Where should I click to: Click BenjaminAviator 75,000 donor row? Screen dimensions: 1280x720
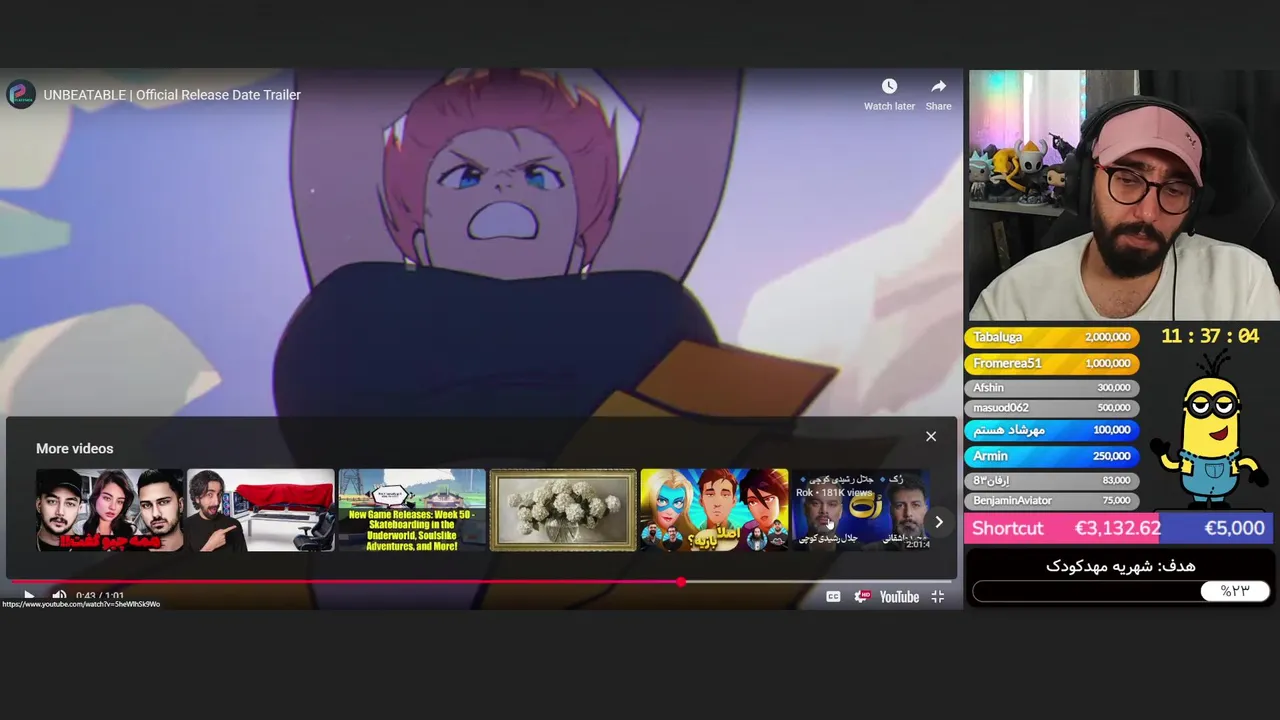pyautogui.click(x=1051, y=501)
